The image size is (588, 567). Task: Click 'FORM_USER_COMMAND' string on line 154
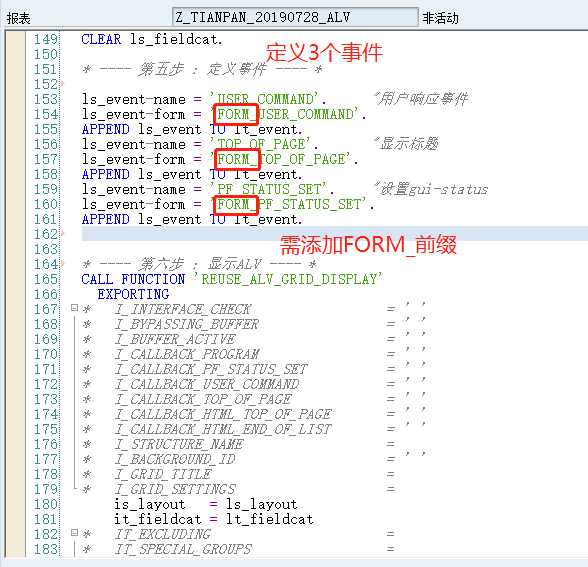click(285, 114)
